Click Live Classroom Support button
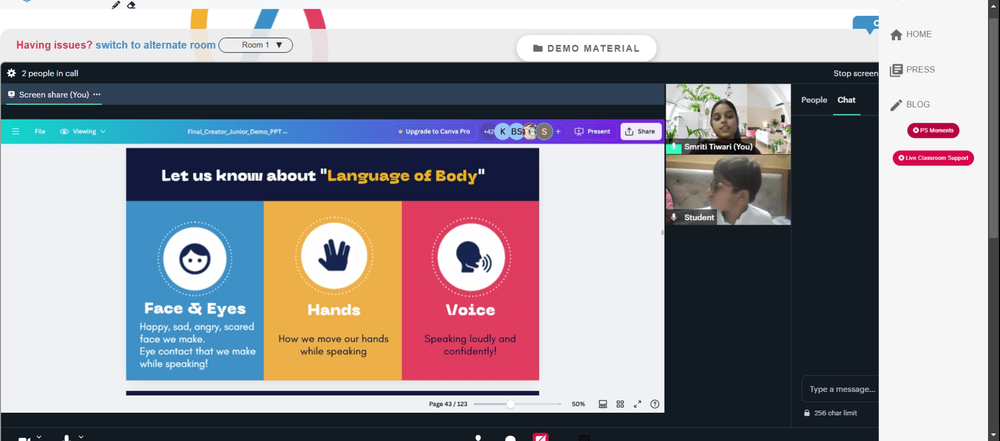 tap(933, 158)
